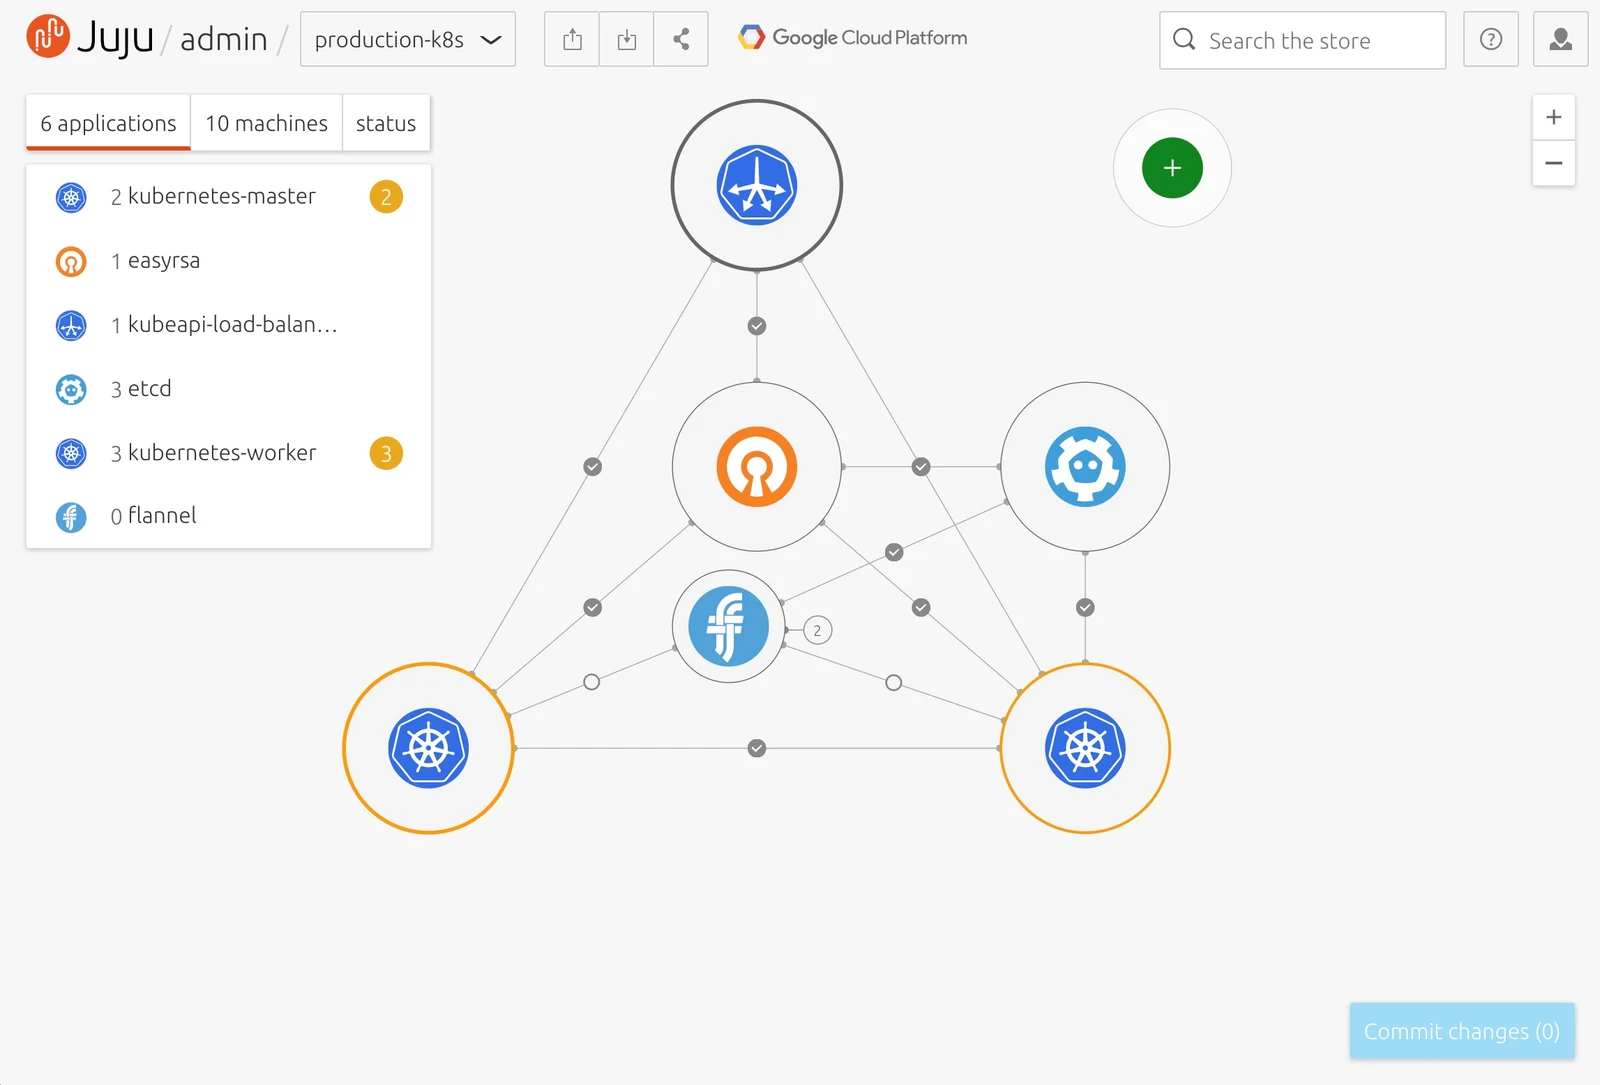Switch to the 10 machines tab
Viewport: 1600px width, 1085px height.
[267, 123]
